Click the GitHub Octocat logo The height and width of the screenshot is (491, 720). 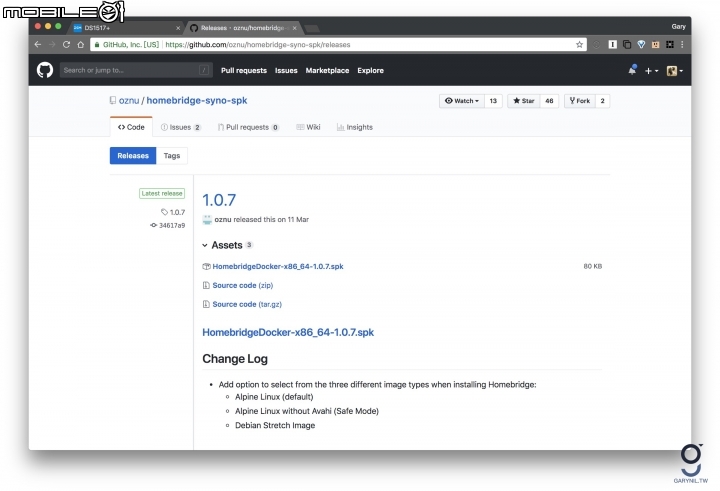(x=45, y=70)
